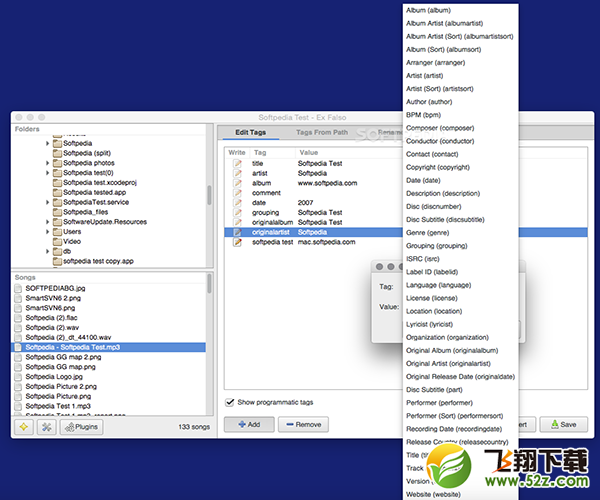Toggle Show programmatic tags checkbox
Image resolution: width=600 pixels, height=500 pixels.
pyautogui.click(x=230, y=402)
